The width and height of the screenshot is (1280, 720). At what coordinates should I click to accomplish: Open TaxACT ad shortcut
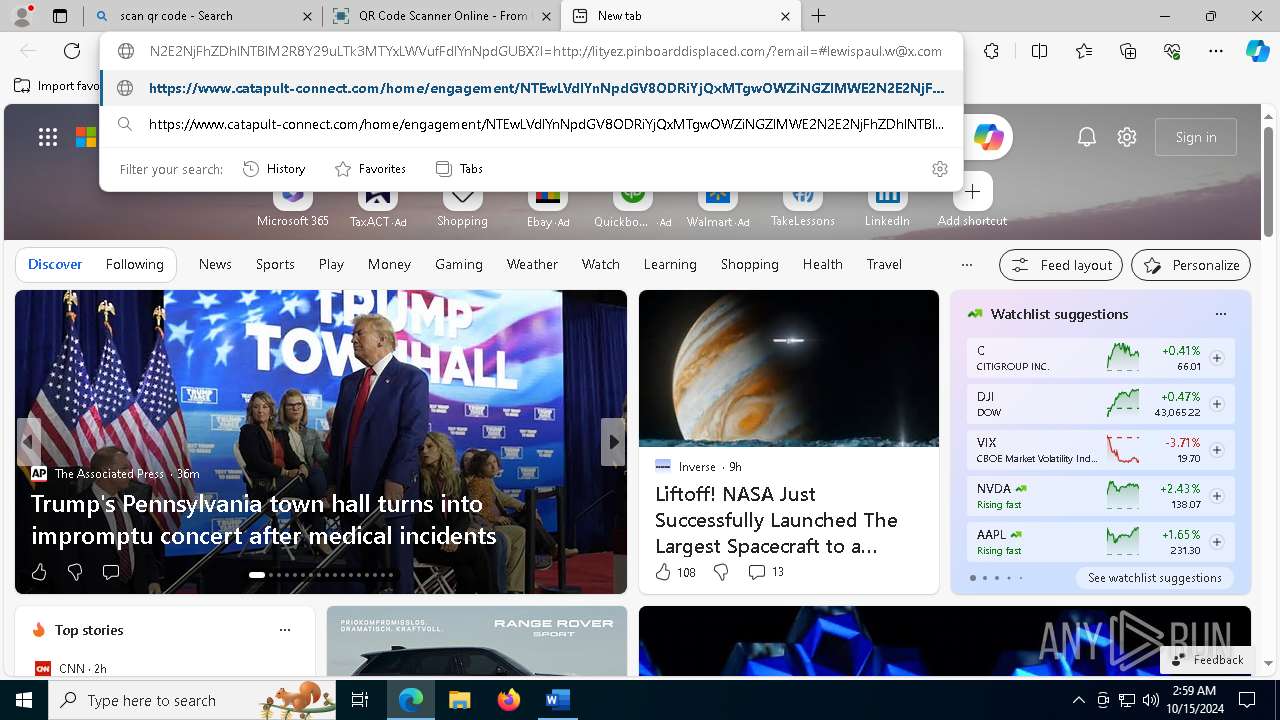click(x=378, y=207)
